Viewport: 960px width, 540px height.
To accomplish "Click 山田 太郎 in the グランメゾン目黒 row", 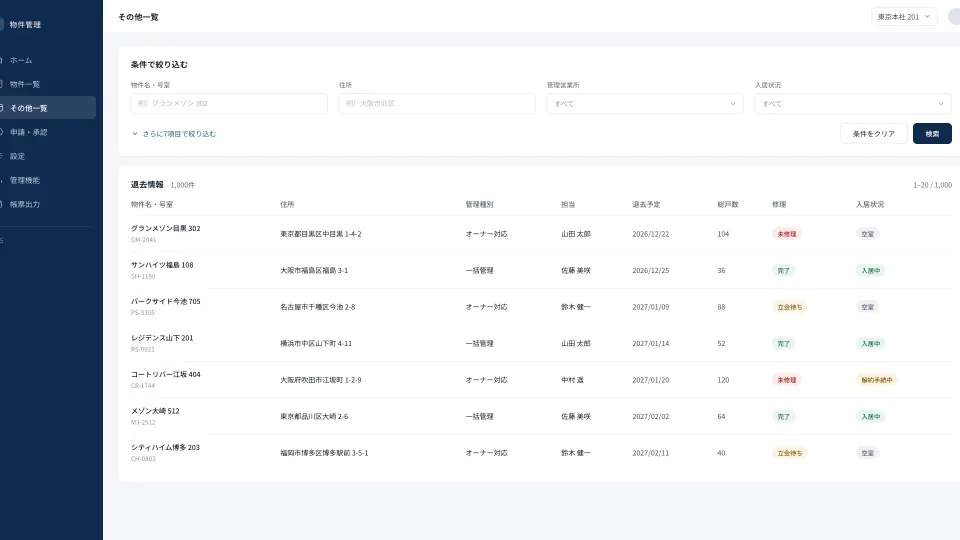I will click(576, 234).
